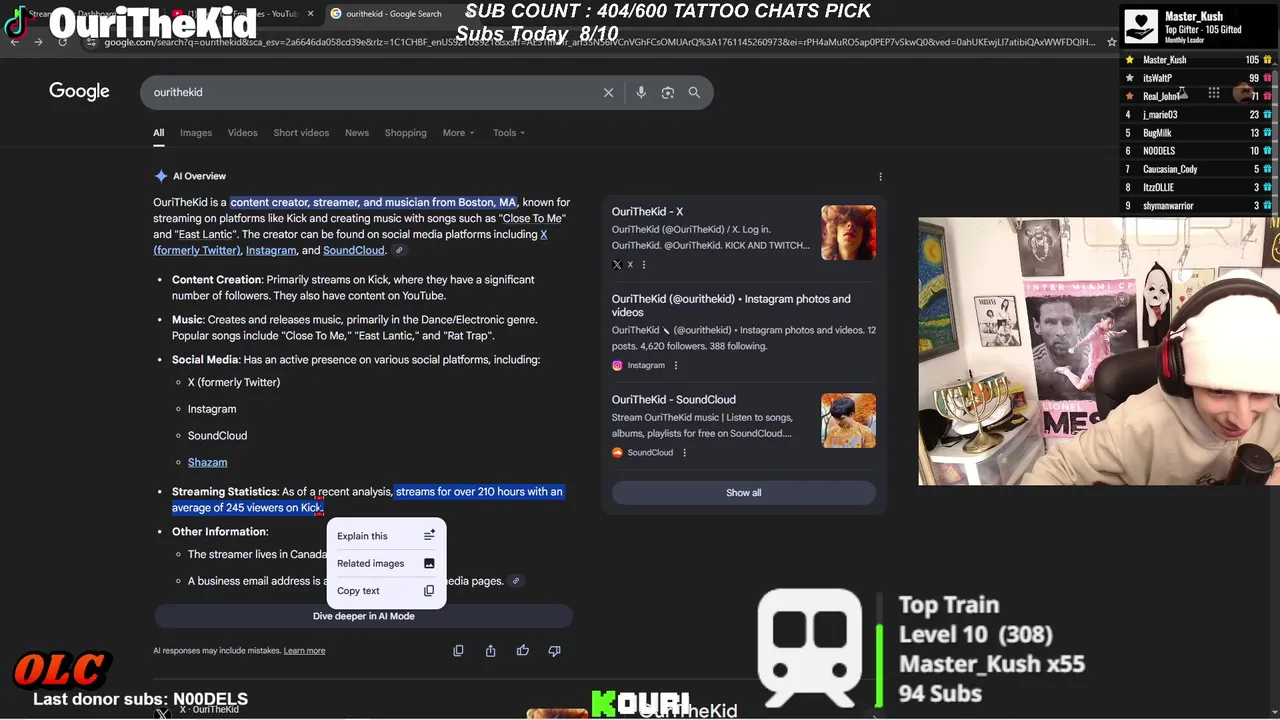Open the OuriTheKid - SoundCloud result title
Viewport: 1280px width, 720px height.
coord(673,400)
